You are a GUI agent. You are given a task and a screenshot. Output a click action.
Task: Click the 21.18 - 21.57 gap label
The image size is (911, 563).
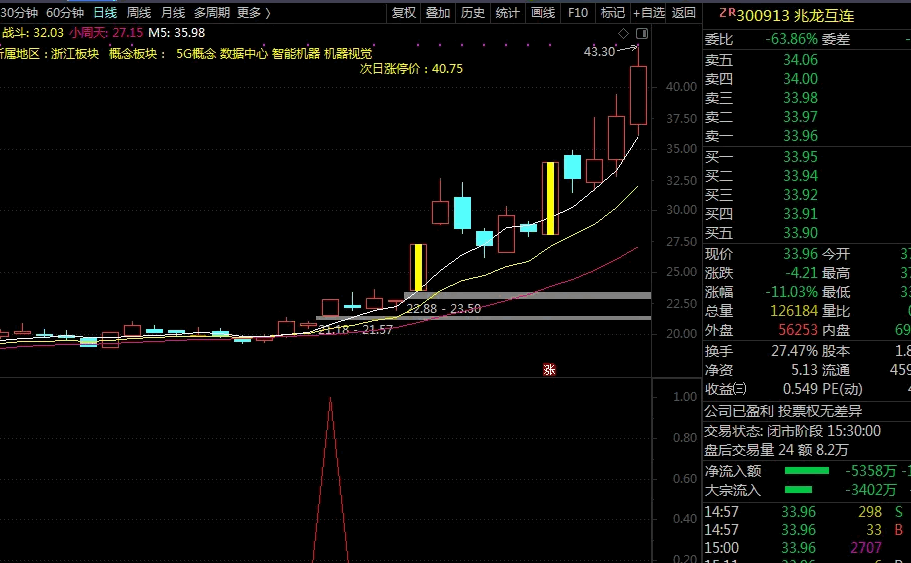click(x=356, y=329)
